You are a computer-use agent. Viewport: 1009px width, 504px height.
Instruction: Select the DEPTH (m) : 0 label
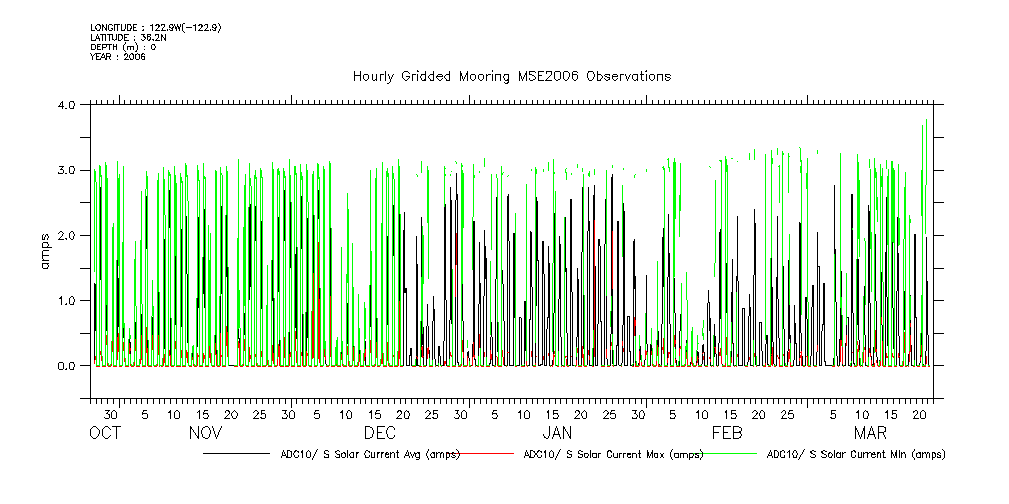pos(123,47)
